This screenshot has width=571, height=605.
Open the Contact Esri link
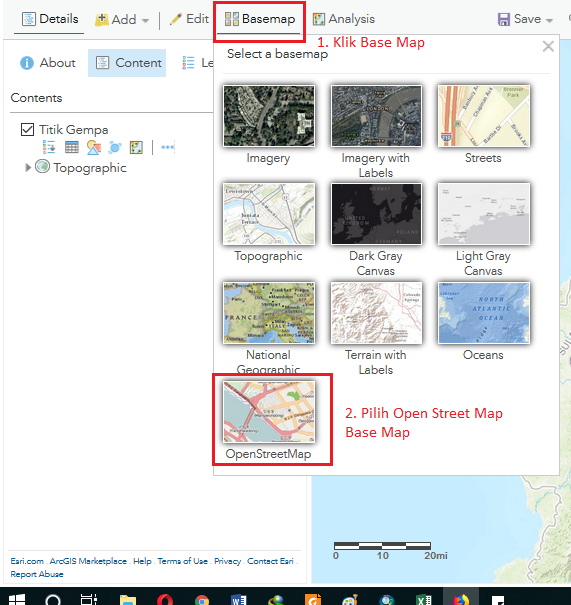[x=270, y=561]
